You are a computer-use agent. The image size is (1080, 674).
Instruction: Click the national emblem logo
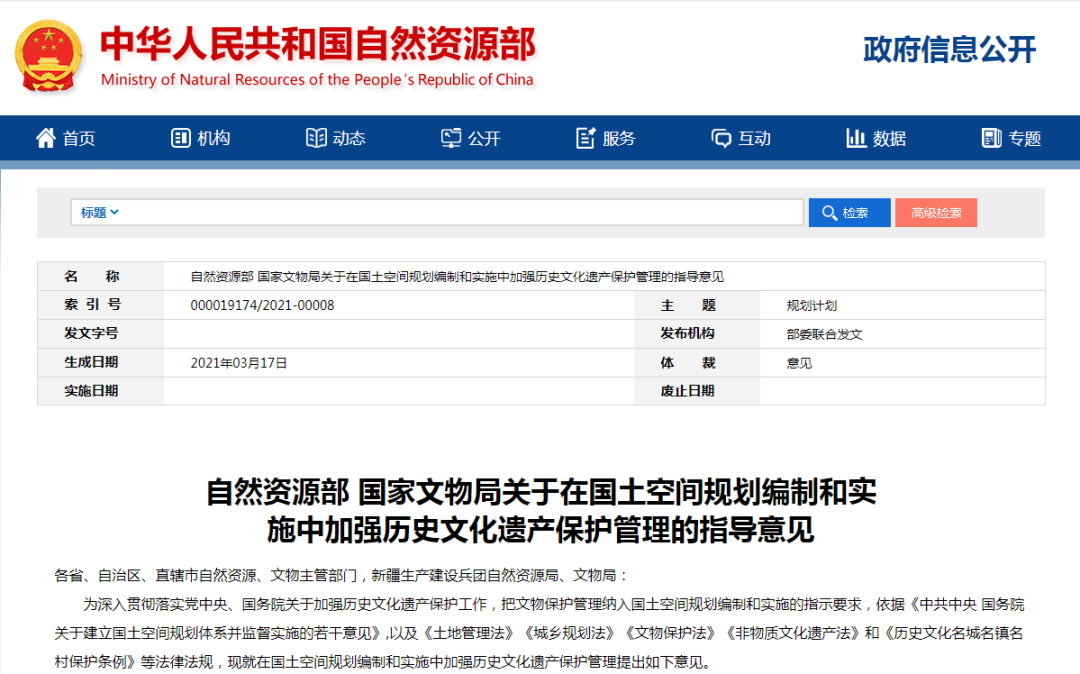click(x=48, y=56)
